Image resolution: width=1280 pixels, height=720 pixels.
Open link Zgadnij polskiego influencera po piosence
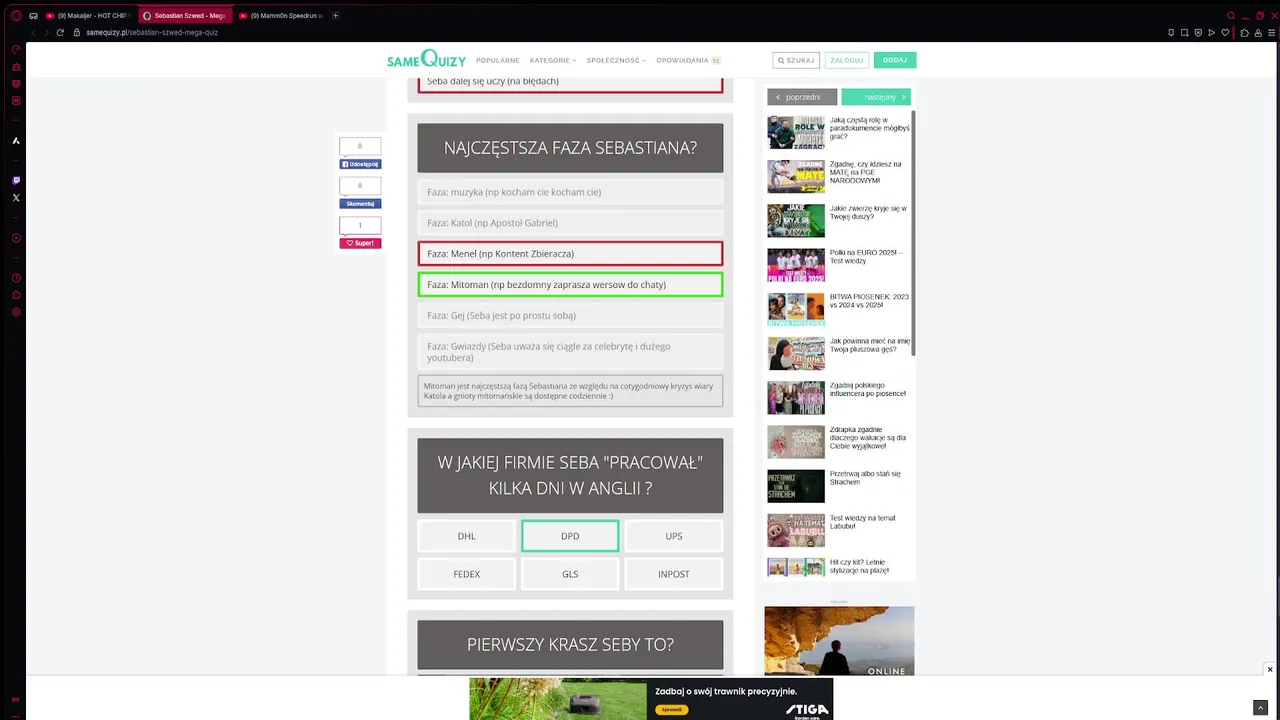click(x=868, y=389)
